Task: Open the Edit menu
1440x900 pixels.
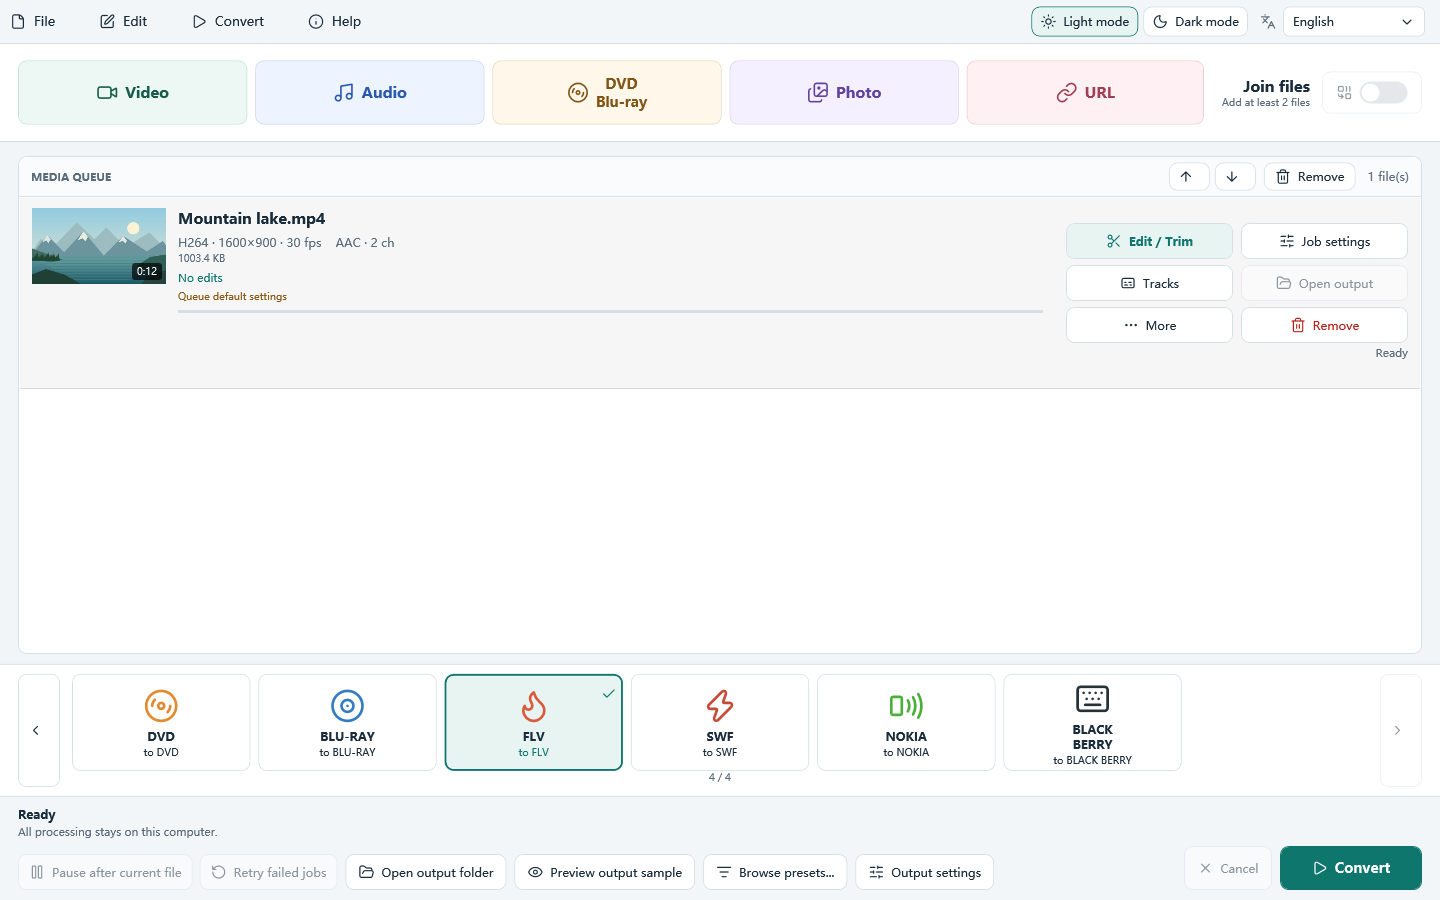Action: click(123, 22)
